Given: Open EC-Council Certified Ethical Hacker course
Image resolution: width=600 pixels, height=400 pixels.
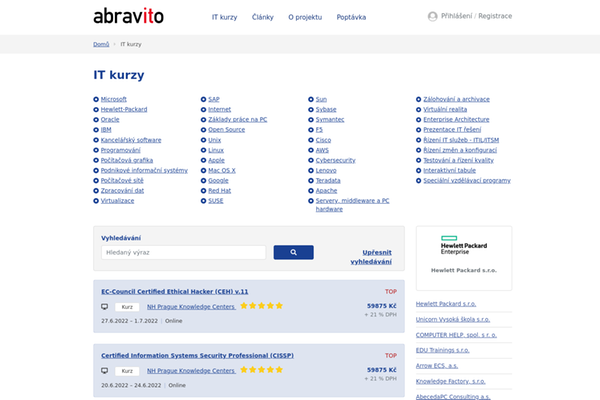Looking at the screenshot, I should 175,292.
